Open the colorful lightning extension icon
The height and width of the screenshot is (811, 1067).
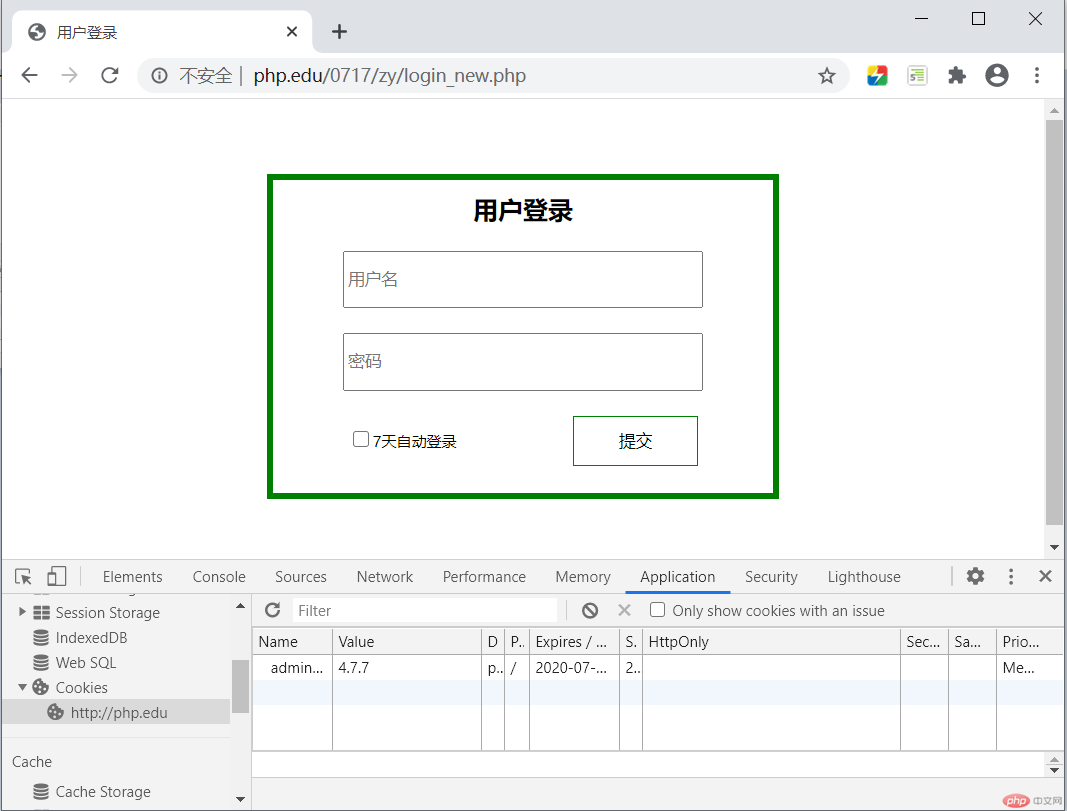pyautogui.click(x=877, y=76)
